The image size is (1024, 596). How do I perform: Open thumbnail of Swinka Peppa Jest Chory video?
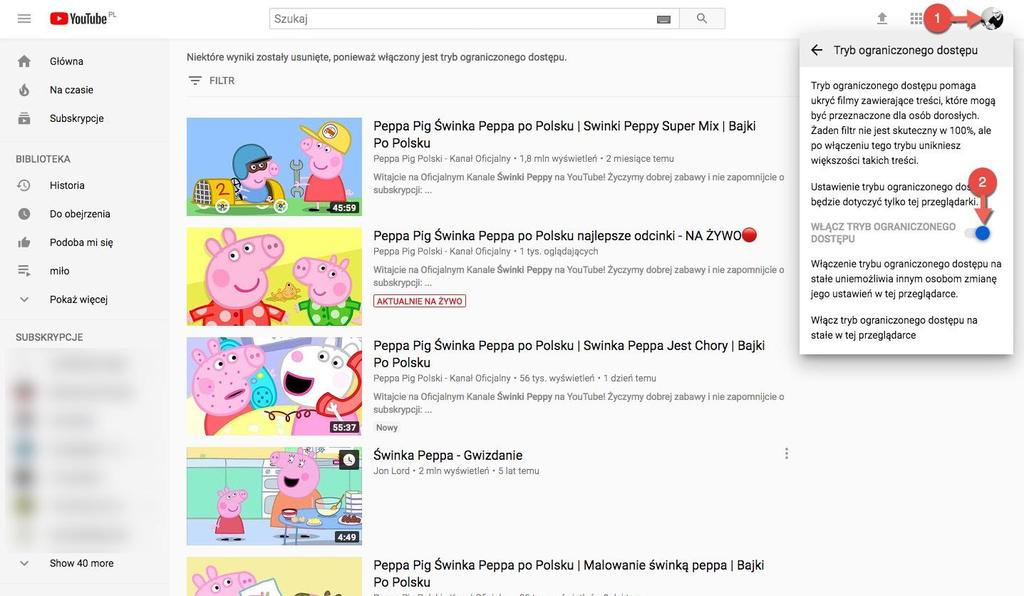[274, 386]
